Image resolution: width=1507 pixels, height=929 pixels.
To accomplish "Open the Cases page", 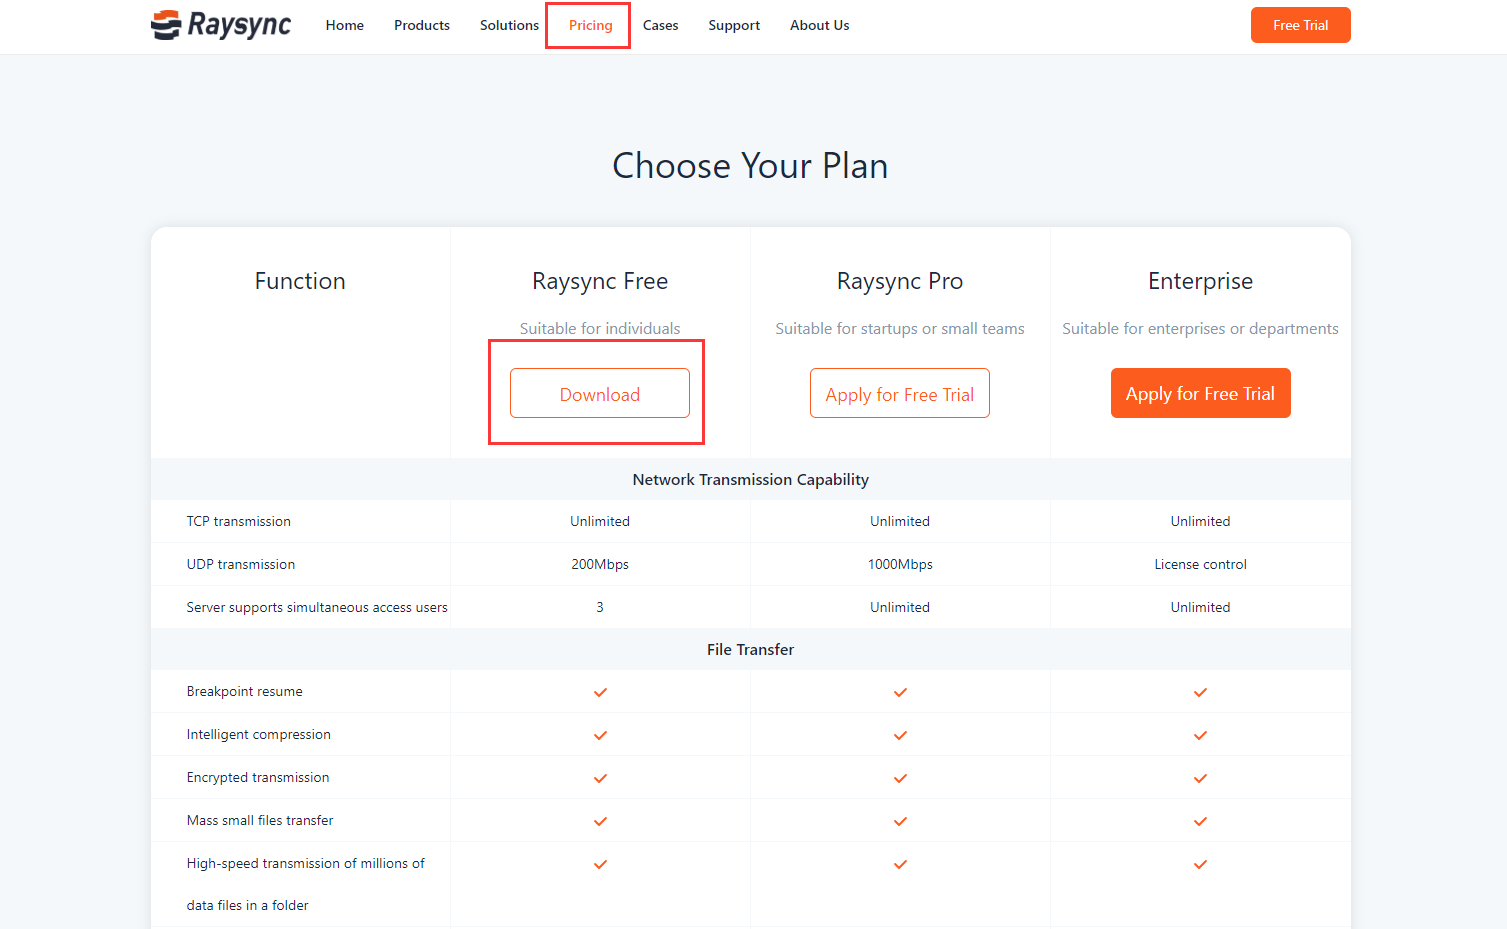I will coord(661,25).
